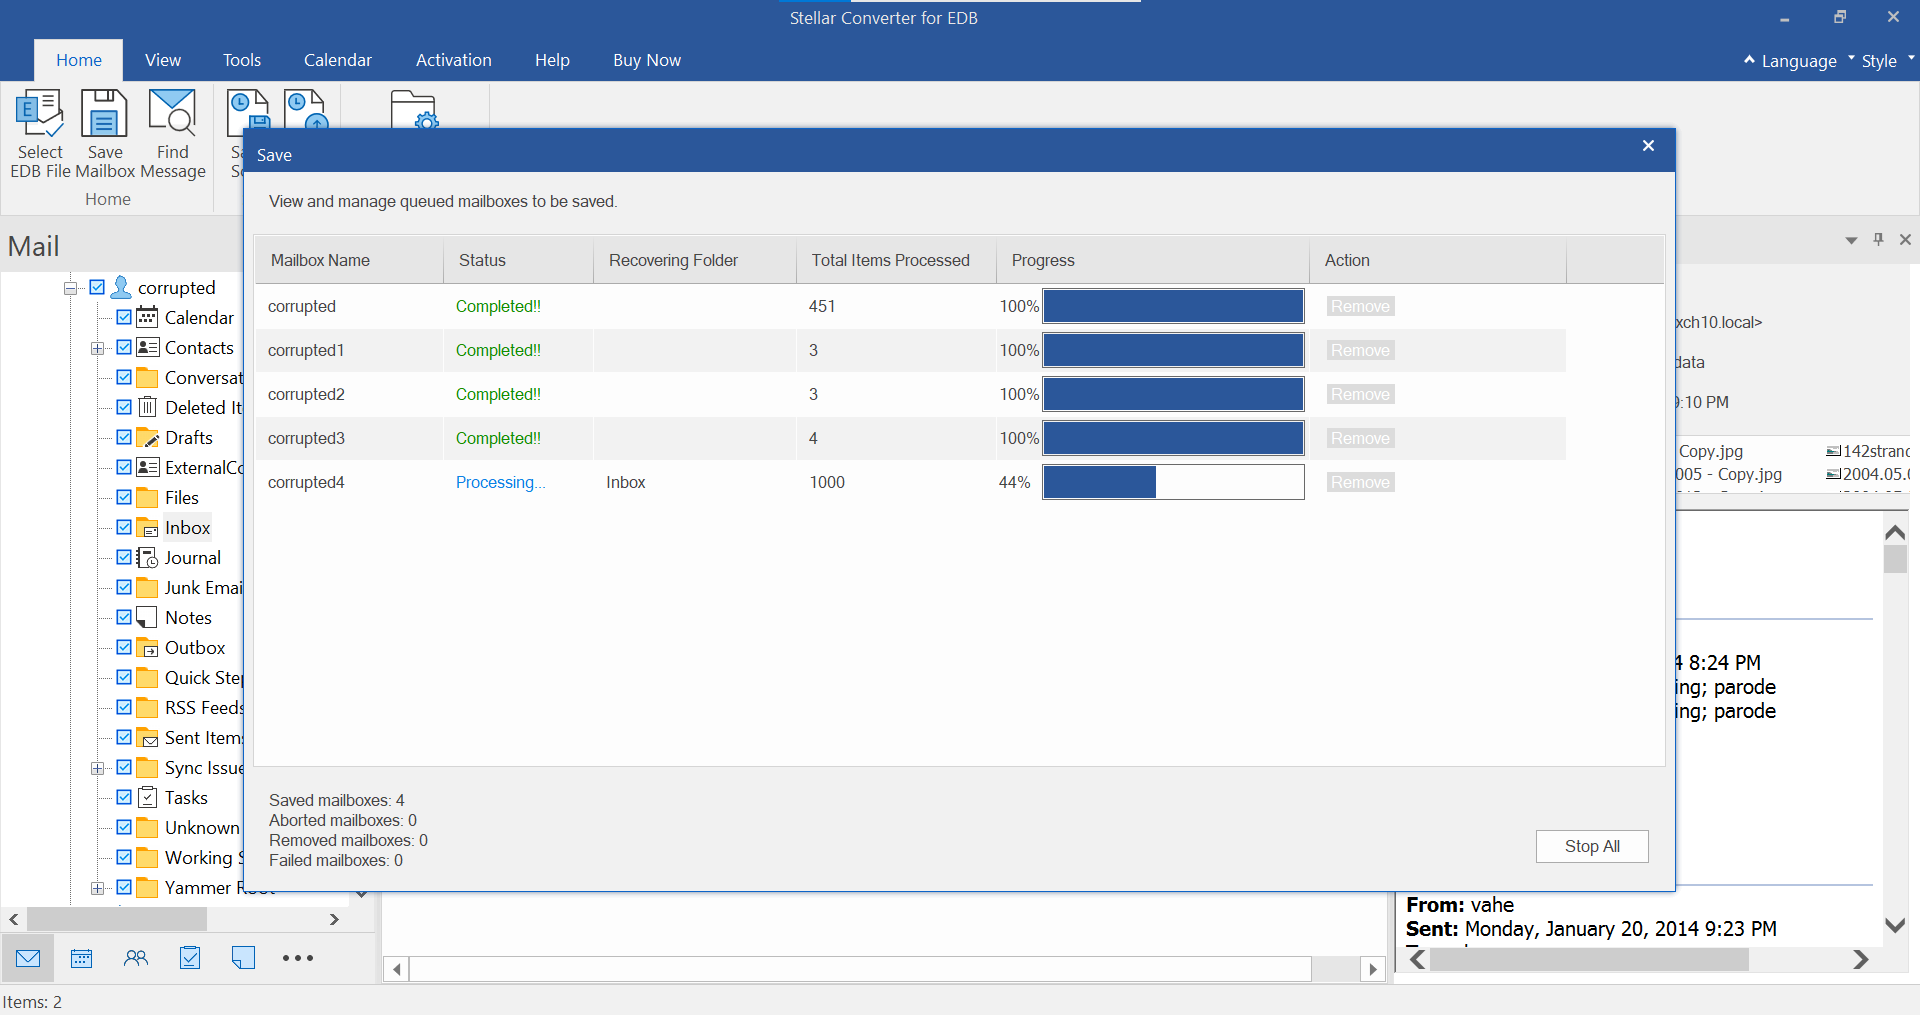Toggle the Files folder checkbox

click(124, 497)
